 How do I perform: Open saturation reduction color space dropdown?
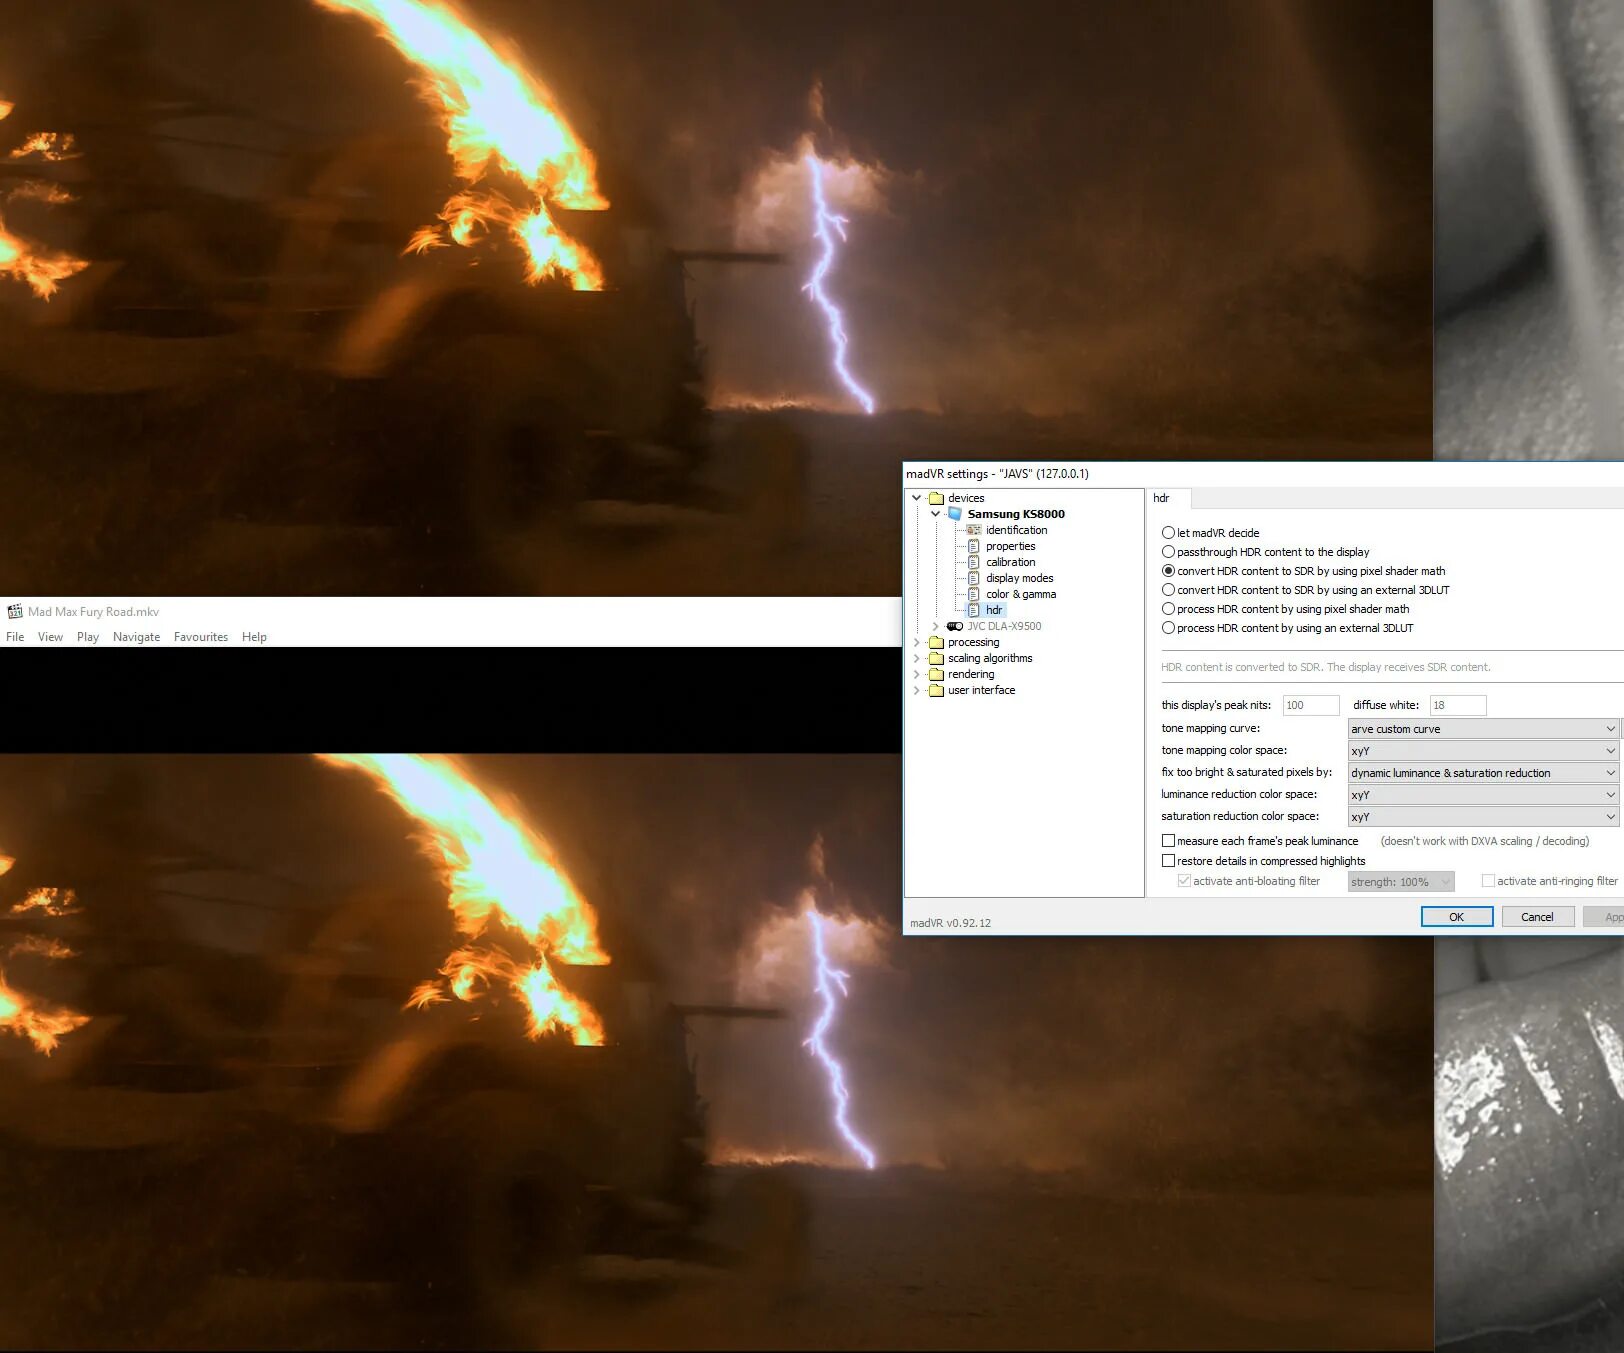click(x=1483, y=817)
